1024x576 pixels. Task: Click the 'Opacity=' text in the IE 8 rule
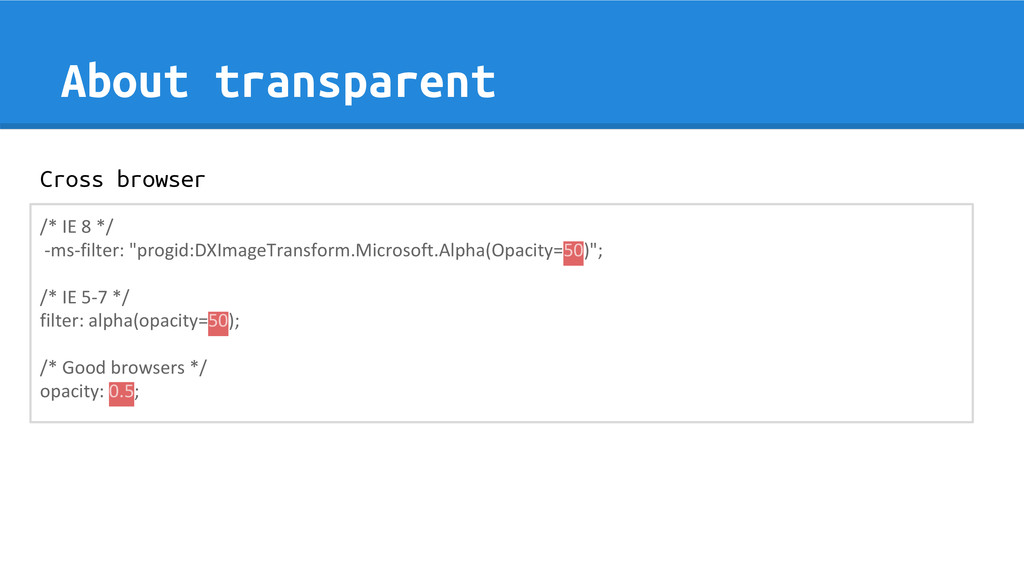click(526, 251)
